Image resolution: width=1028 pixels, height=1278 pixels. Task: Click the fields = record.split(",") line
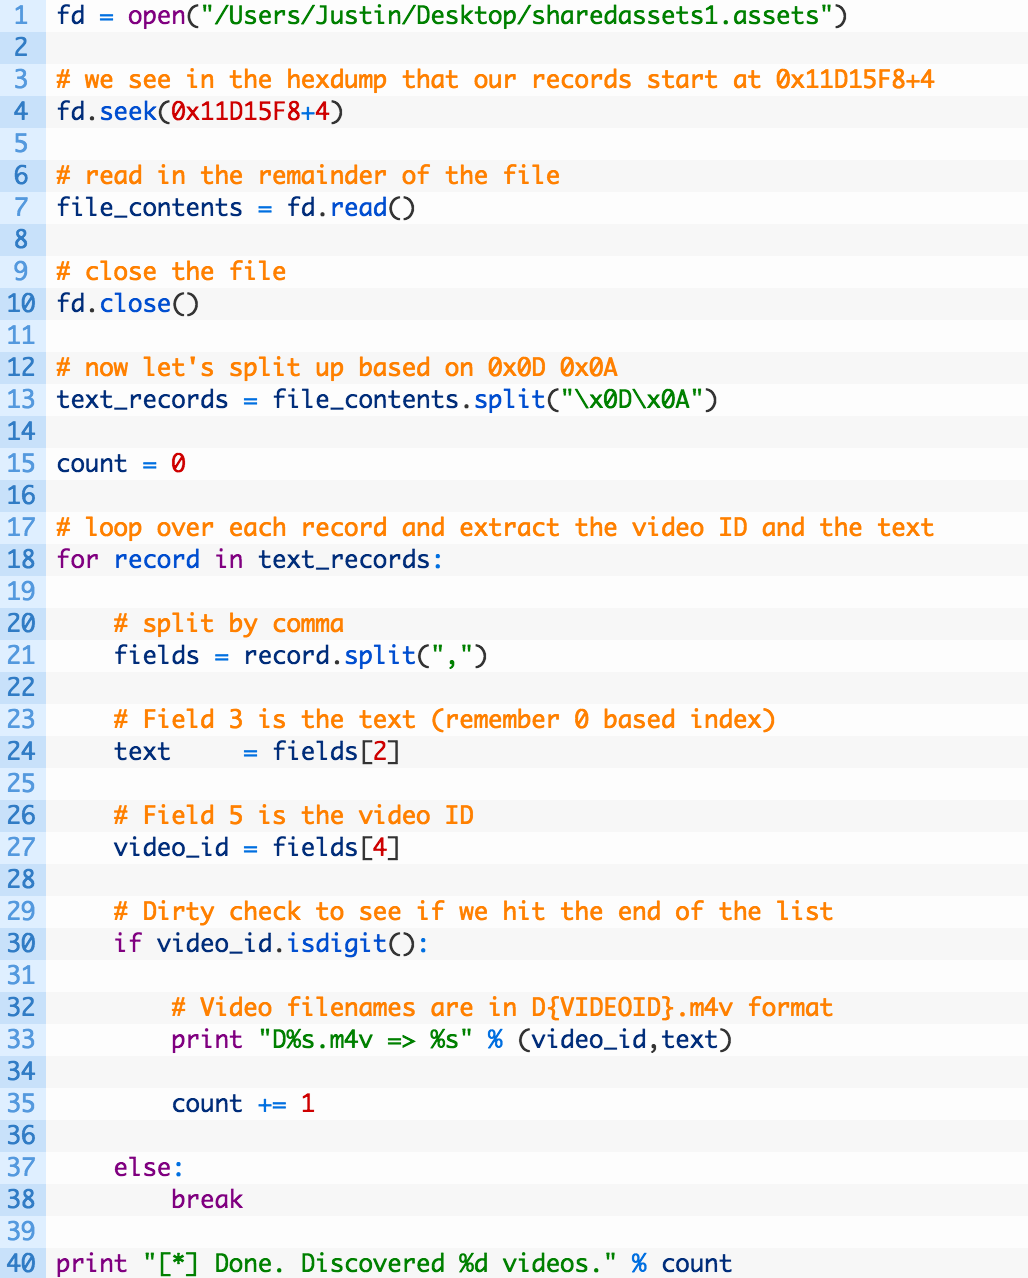301,656
